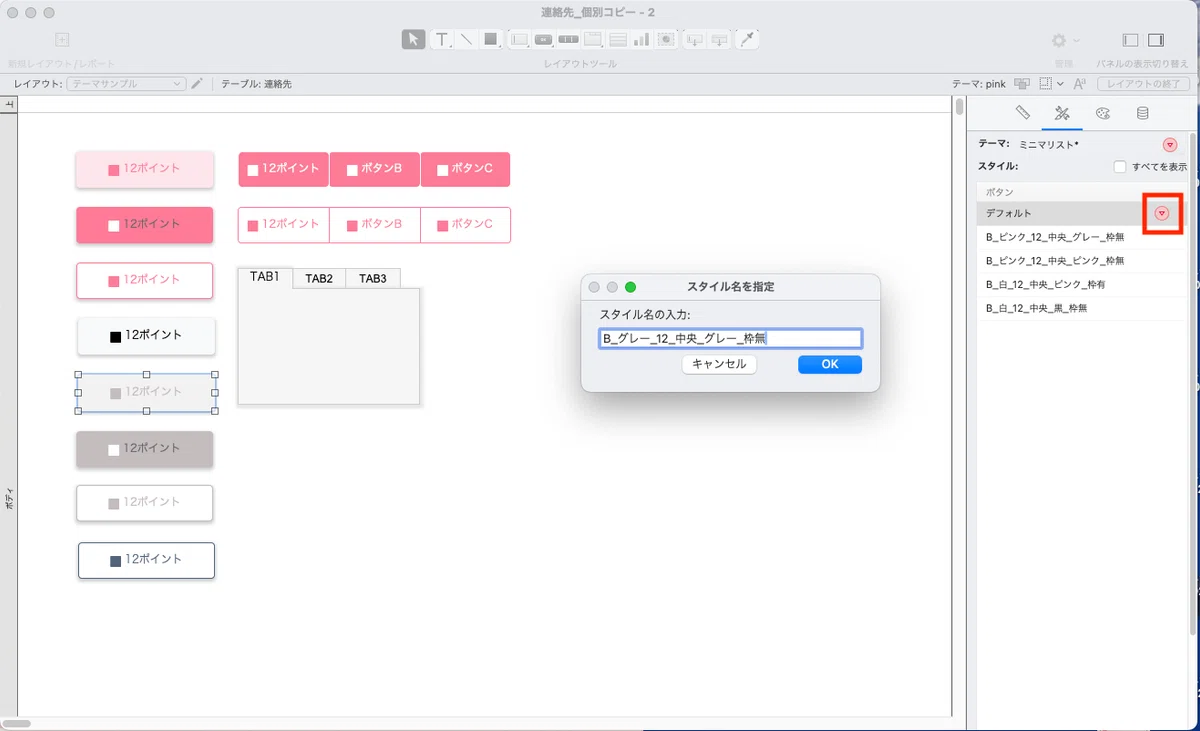Check the すべてを表示 checkbox
1200x731 pixels.
(1120, 167)
